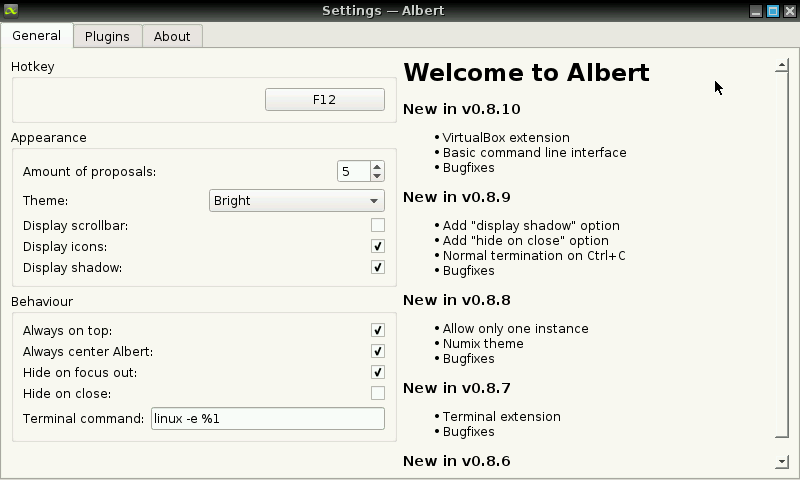Click the 'Hotkey' group label
This screenshot has height=480, width=800.
pos(33,67)
